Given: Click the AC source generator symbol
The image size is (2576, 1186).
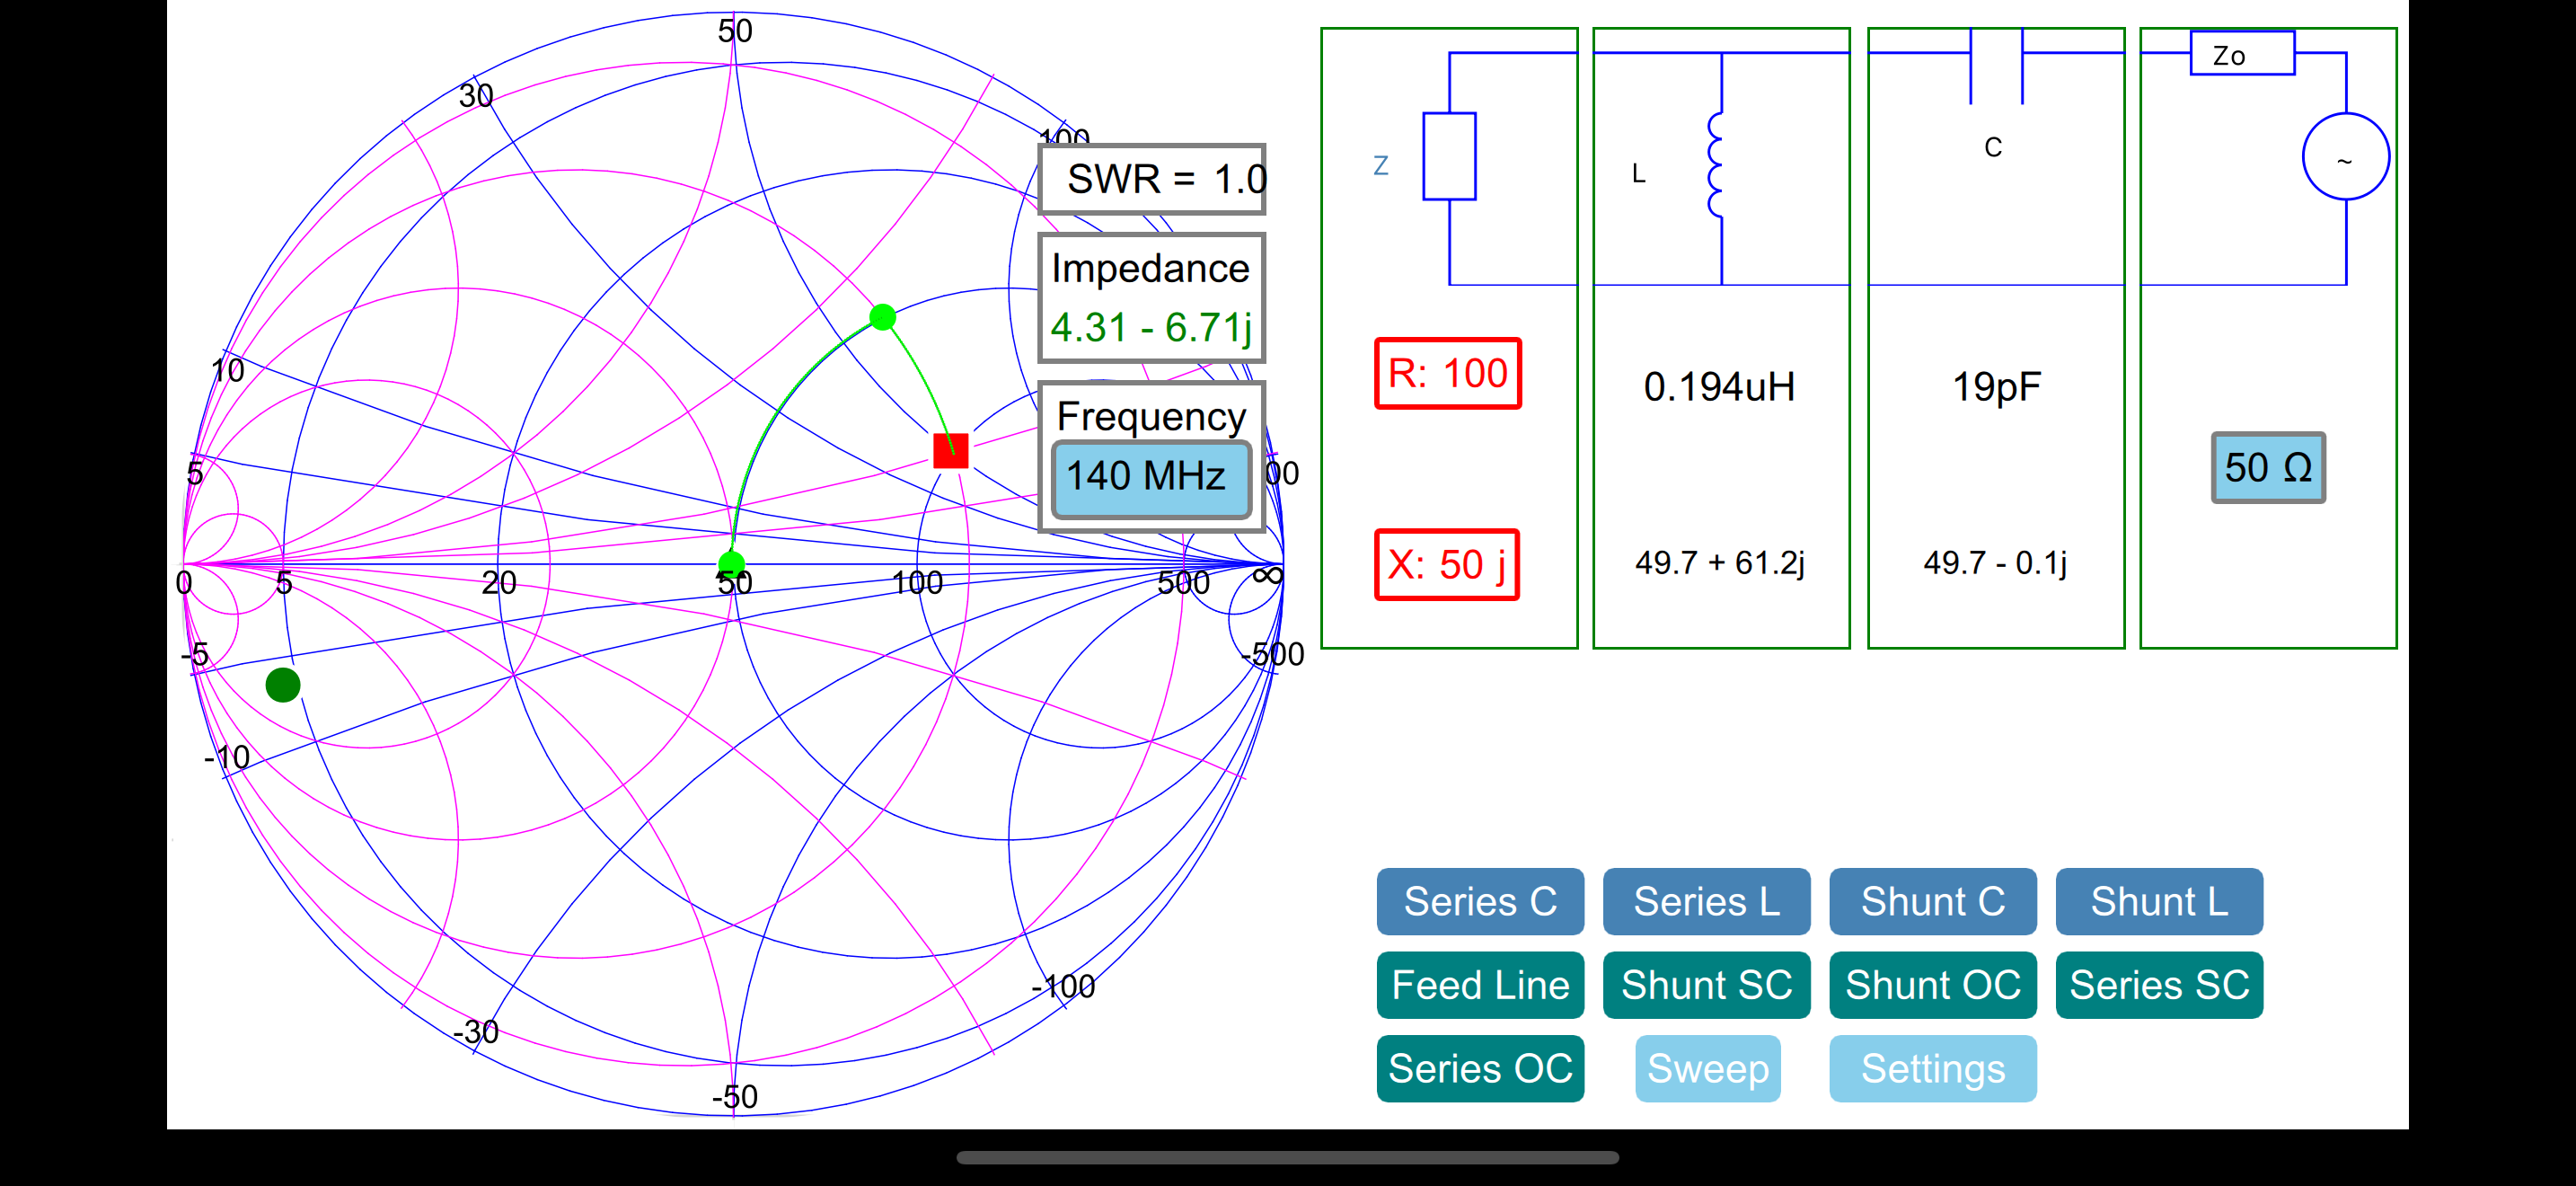Looking at the screenshot, I should pos(2345,157).
